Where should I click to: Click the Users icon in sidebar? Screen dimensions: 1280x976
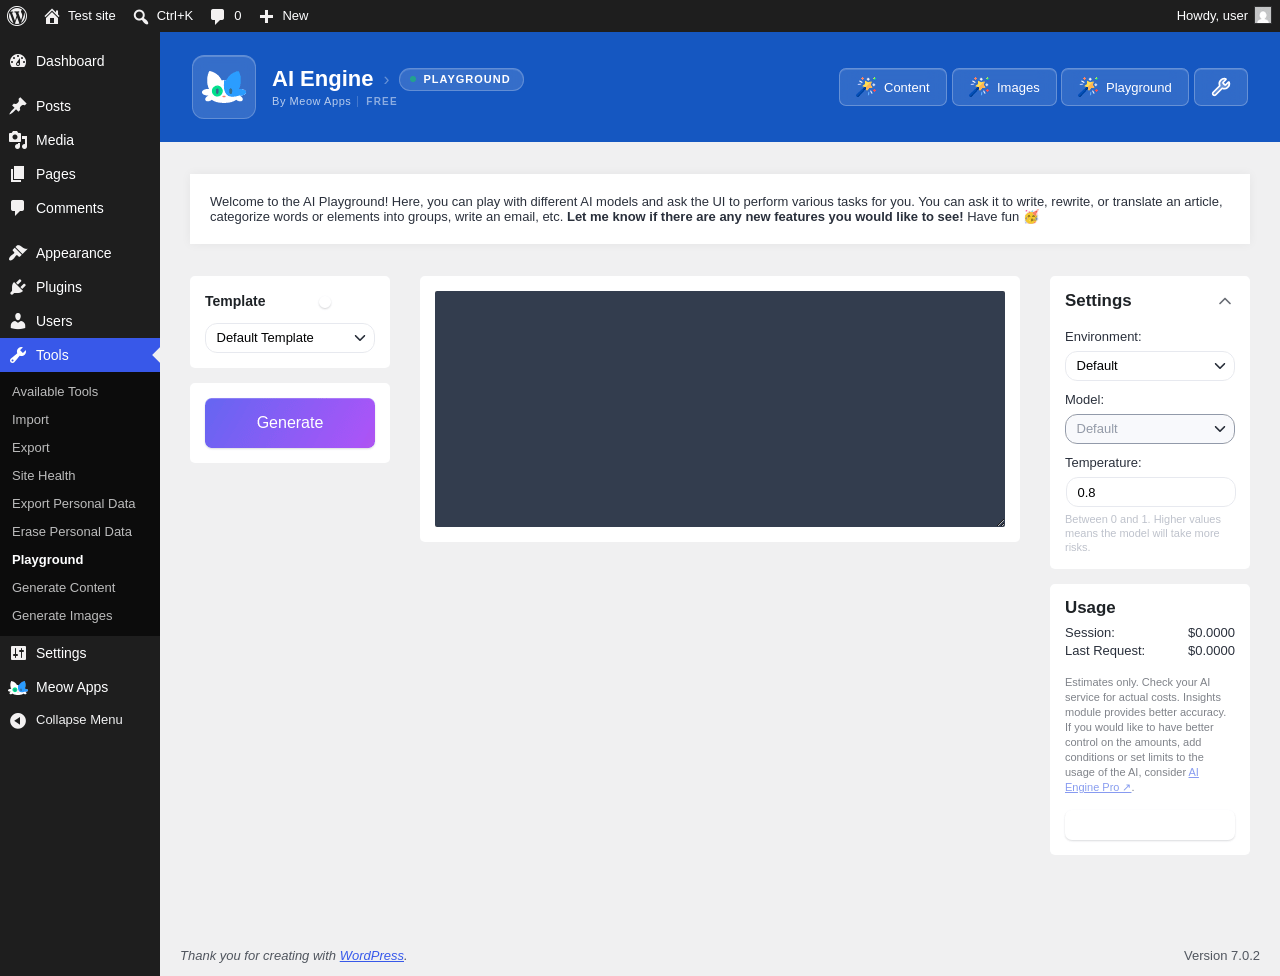[18, 321]
